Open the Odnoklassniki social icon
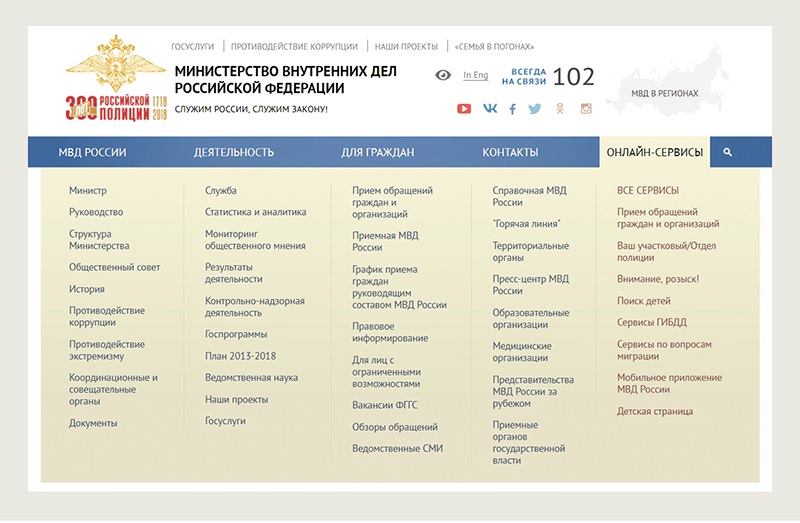Image resolution: width=800 pixels, height=523 pixels. 560,109
